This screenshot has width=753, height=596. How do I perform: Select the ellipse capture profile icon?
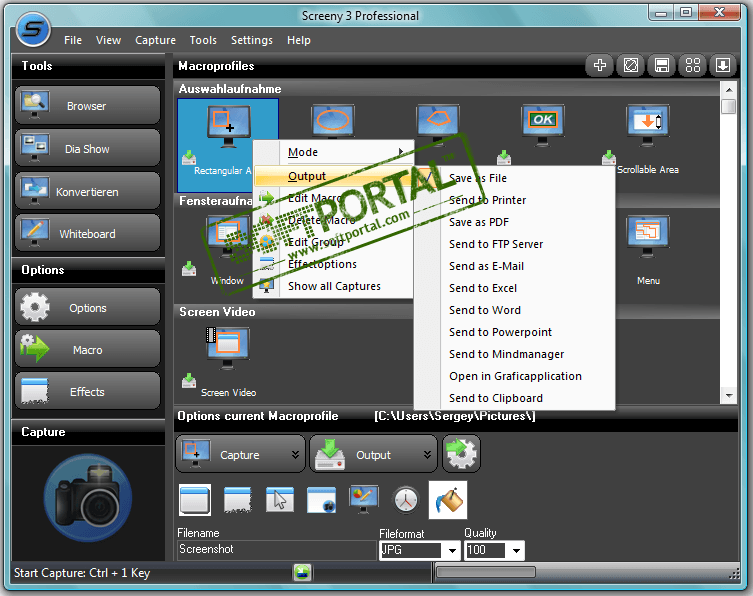333,122
